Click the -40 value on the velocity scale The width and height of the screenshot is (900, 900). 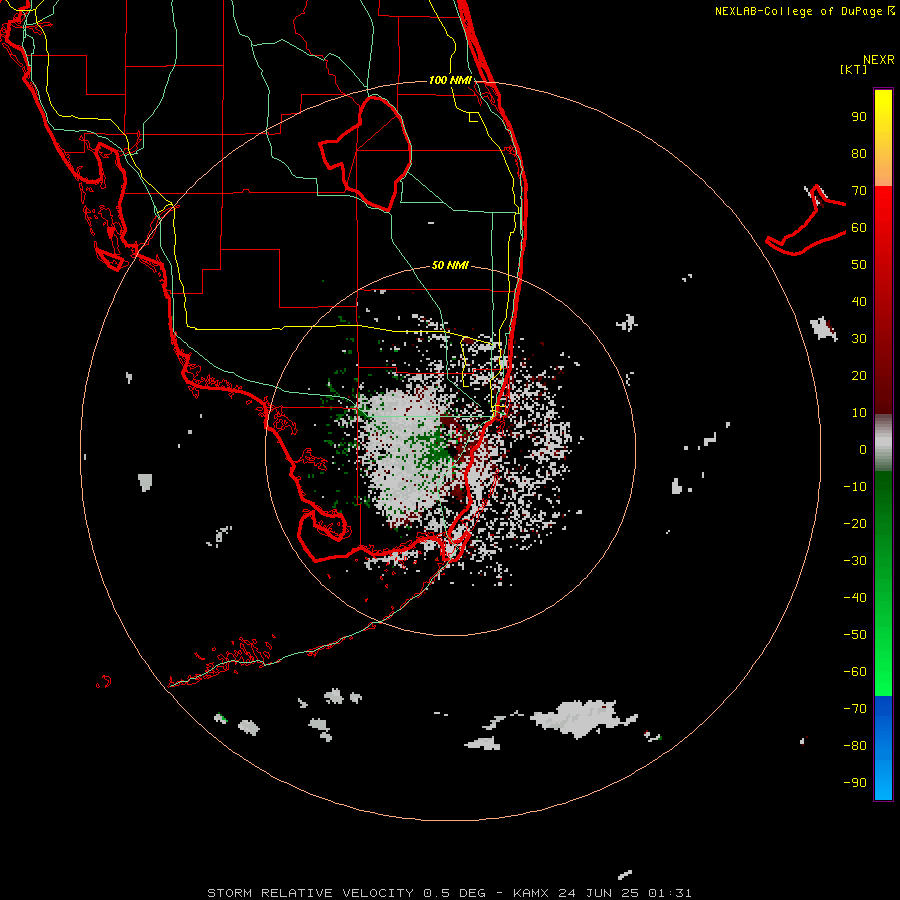pos(855,598)
